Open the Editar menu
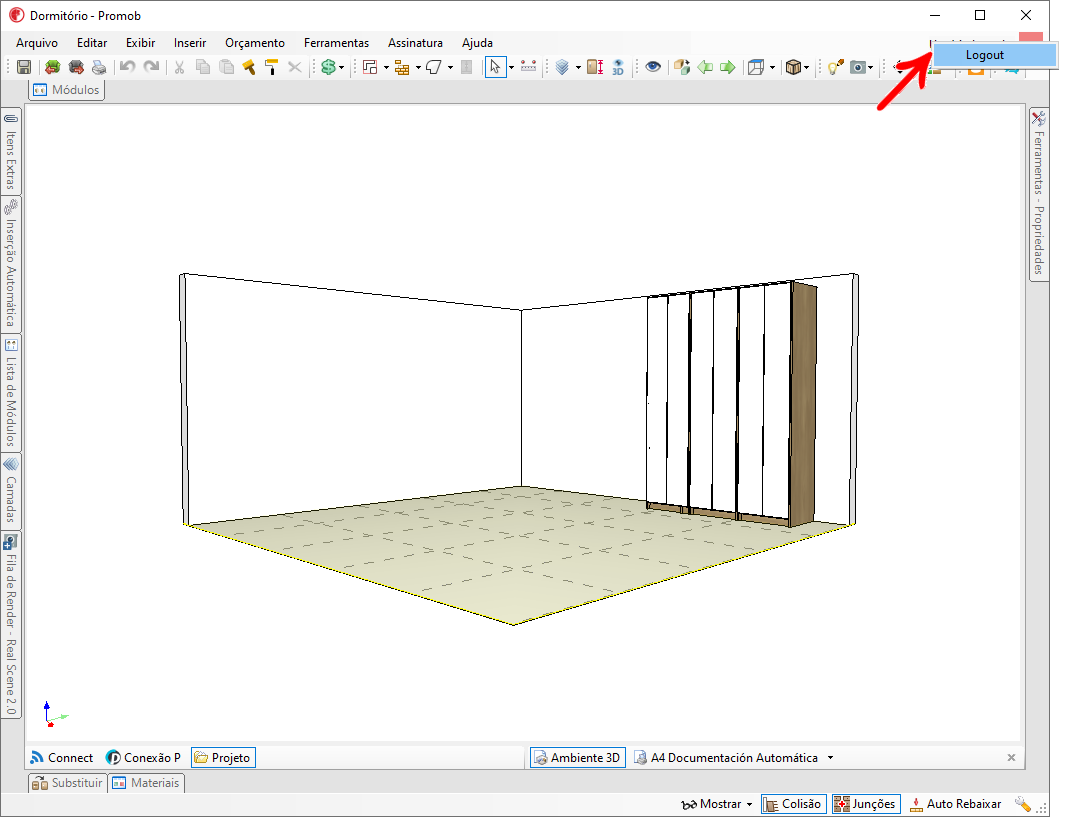The height and width of the screenshot is (835, 1073). click(92, 42)
